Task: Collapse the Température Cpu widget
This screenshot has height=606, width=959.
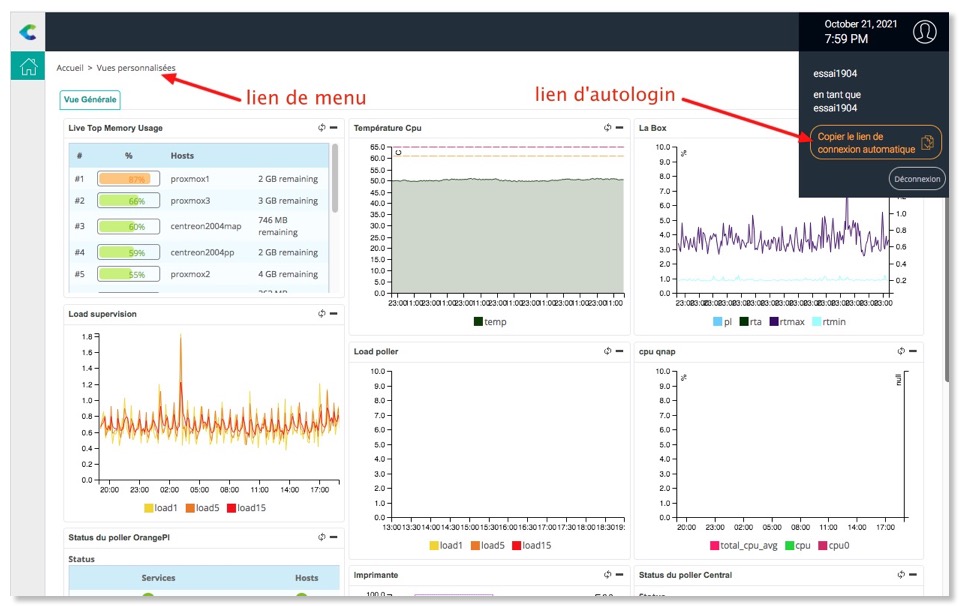Action: pyautogui.click(x=620, y=128)
